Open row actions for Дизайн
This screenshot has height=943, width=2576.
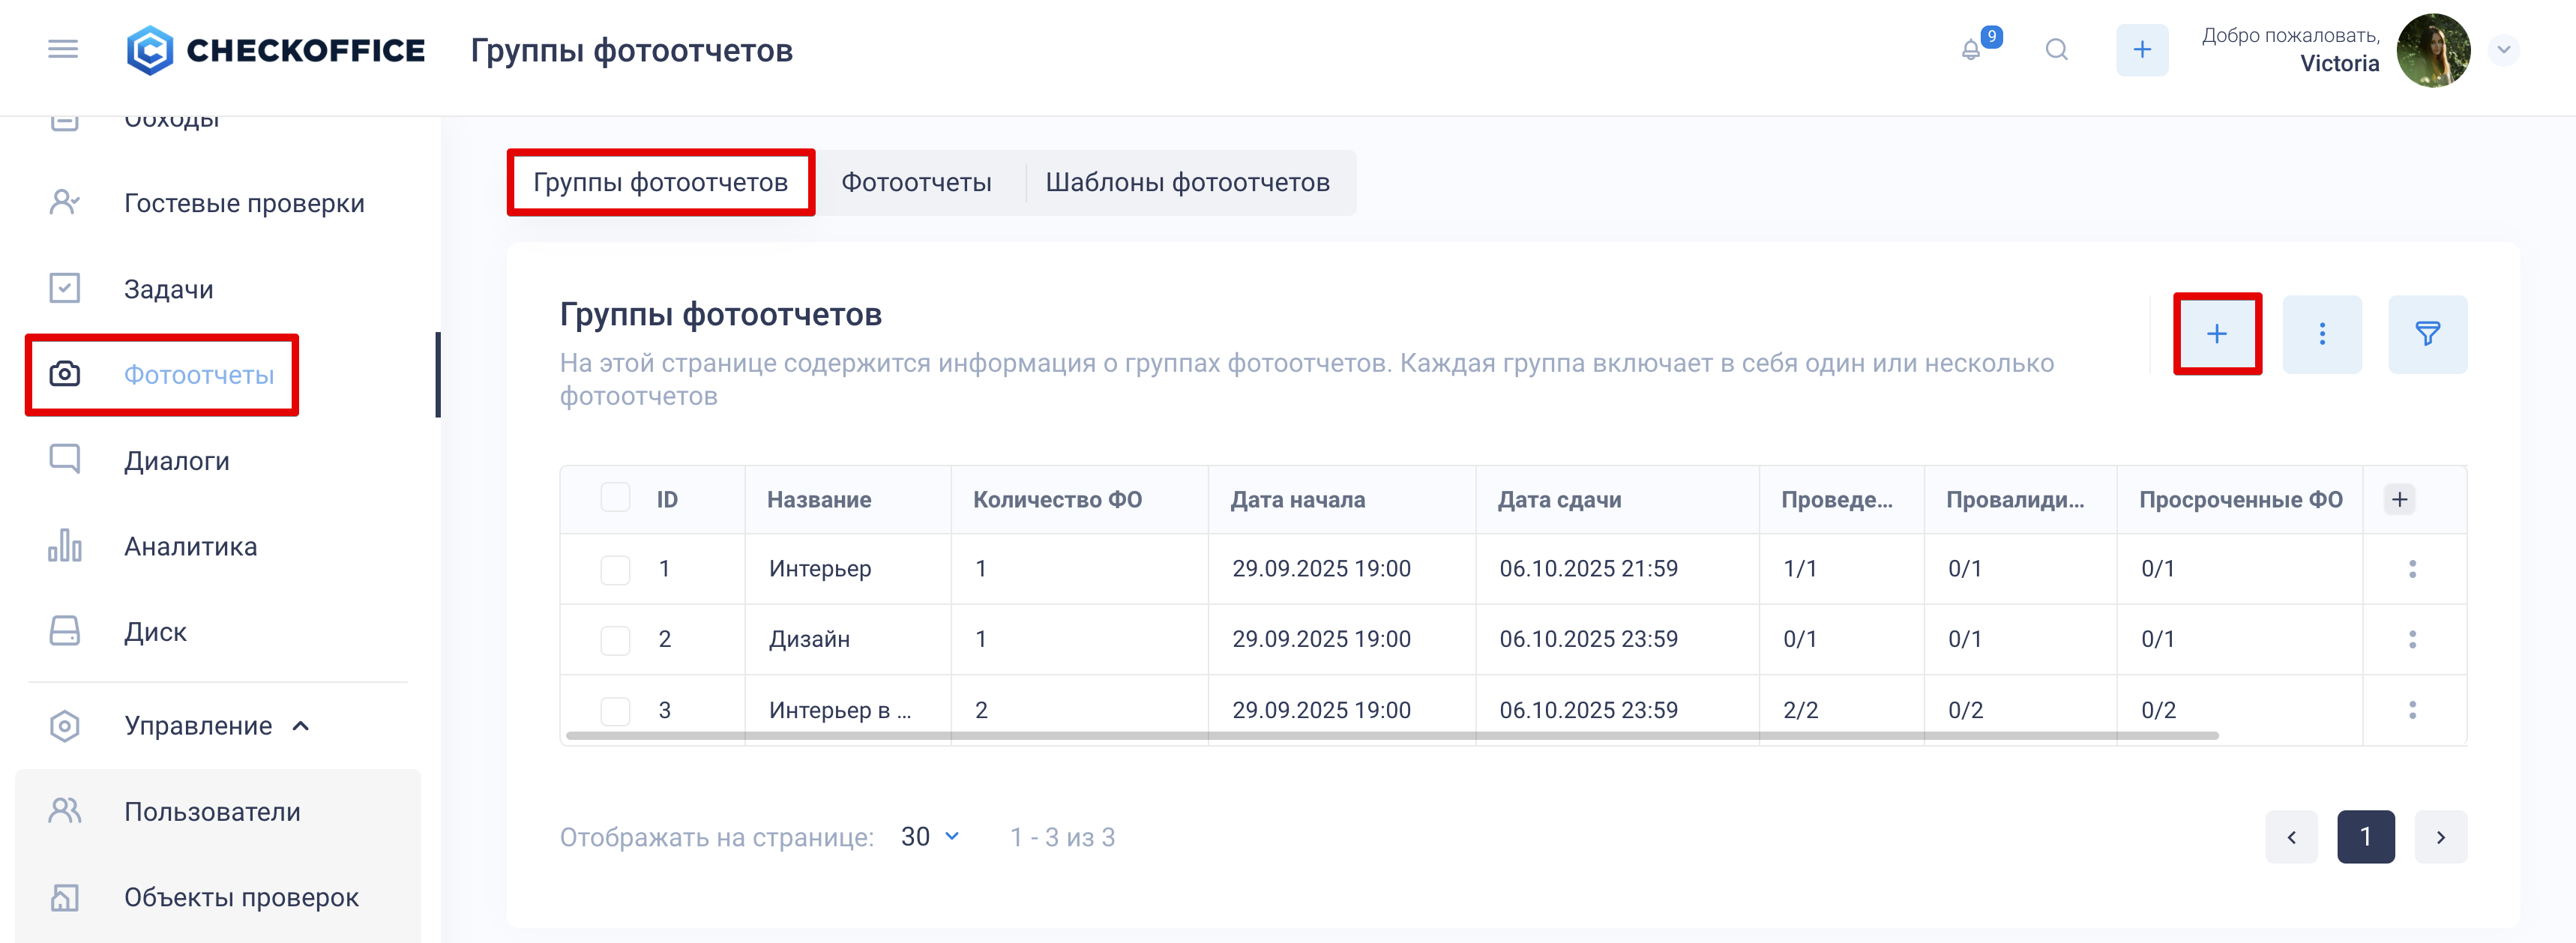(2412, 639)
